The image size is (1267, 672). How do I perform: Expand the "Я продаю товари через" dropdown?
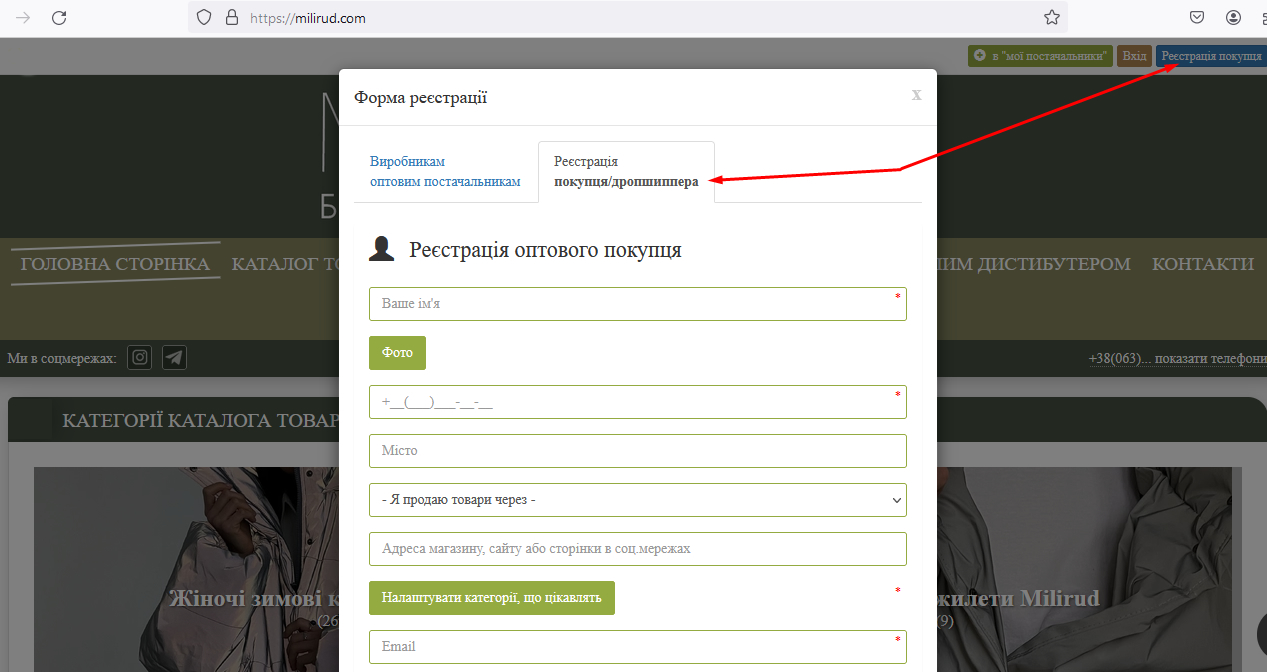click(x=637, y=500)
